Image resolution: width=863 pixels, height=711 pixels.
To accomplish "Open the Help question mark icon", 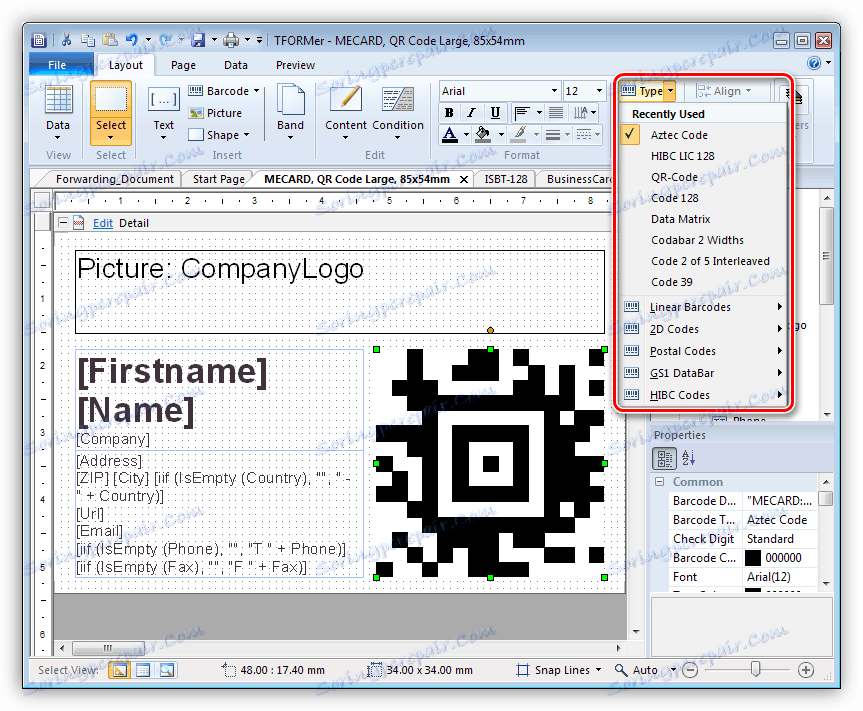I will 814,63.
